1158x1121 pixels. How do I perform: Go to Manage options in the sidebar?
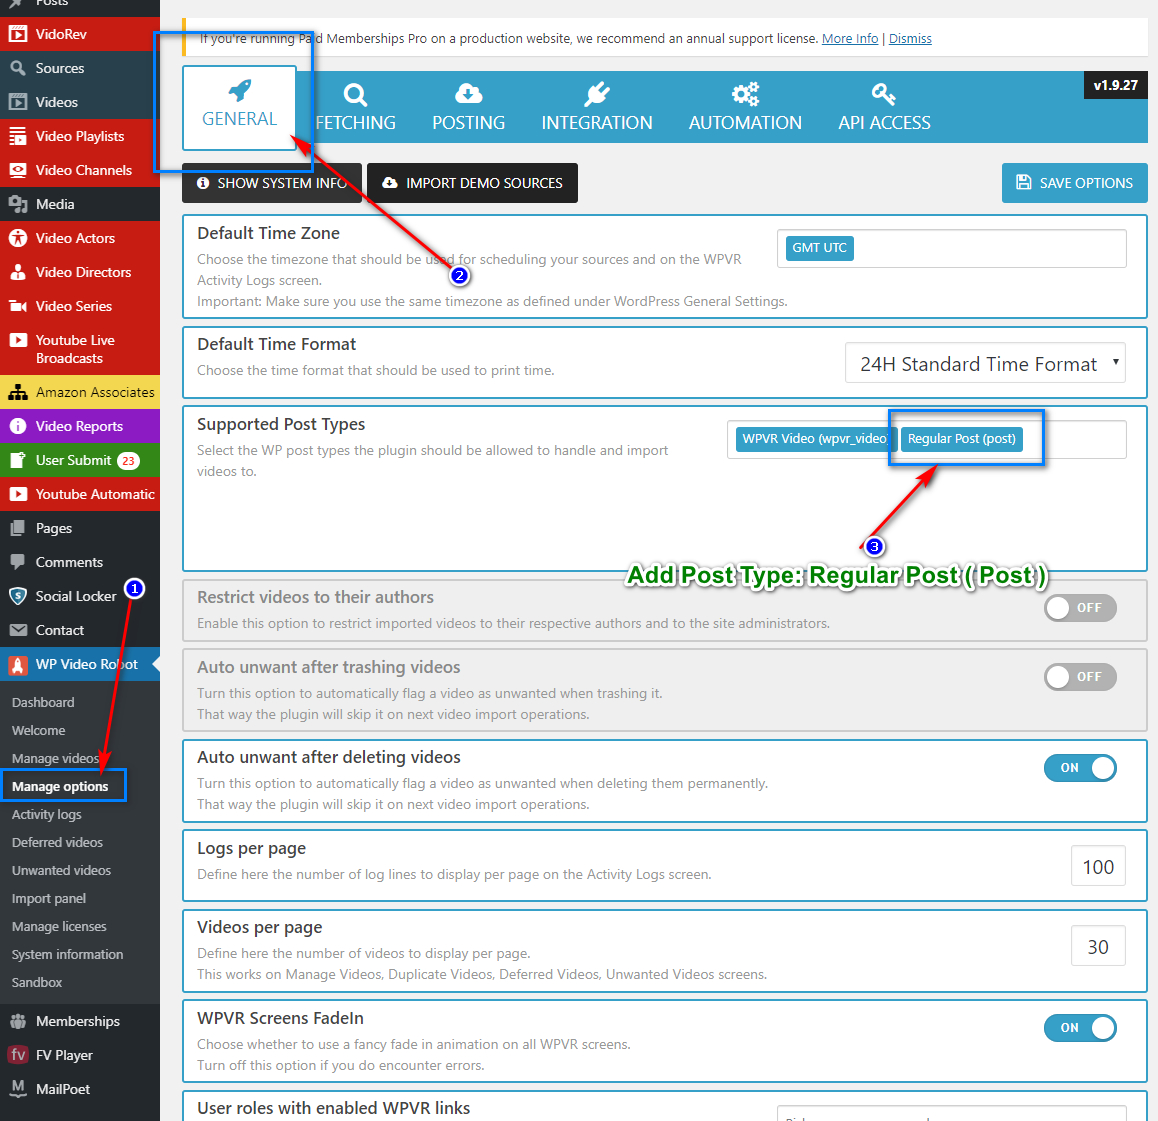point(60,786)
